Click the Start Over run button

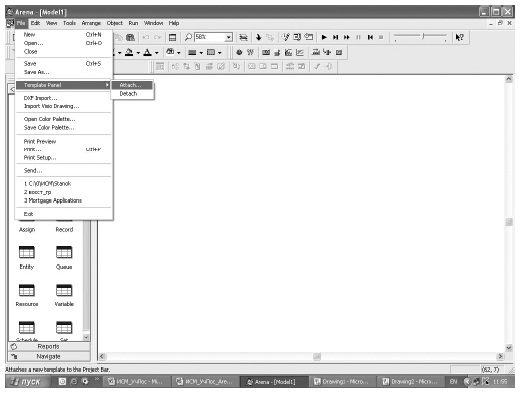point(370,37)
